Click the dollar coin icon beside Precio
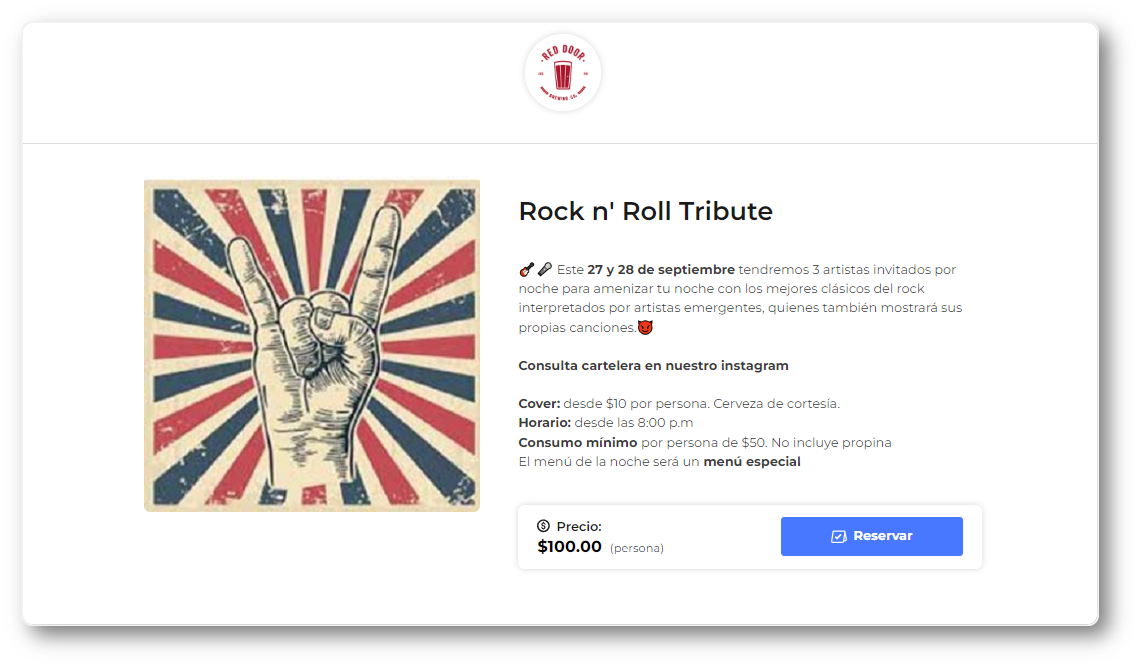Viewport: 1141px width, 668px height. point(543,526)
